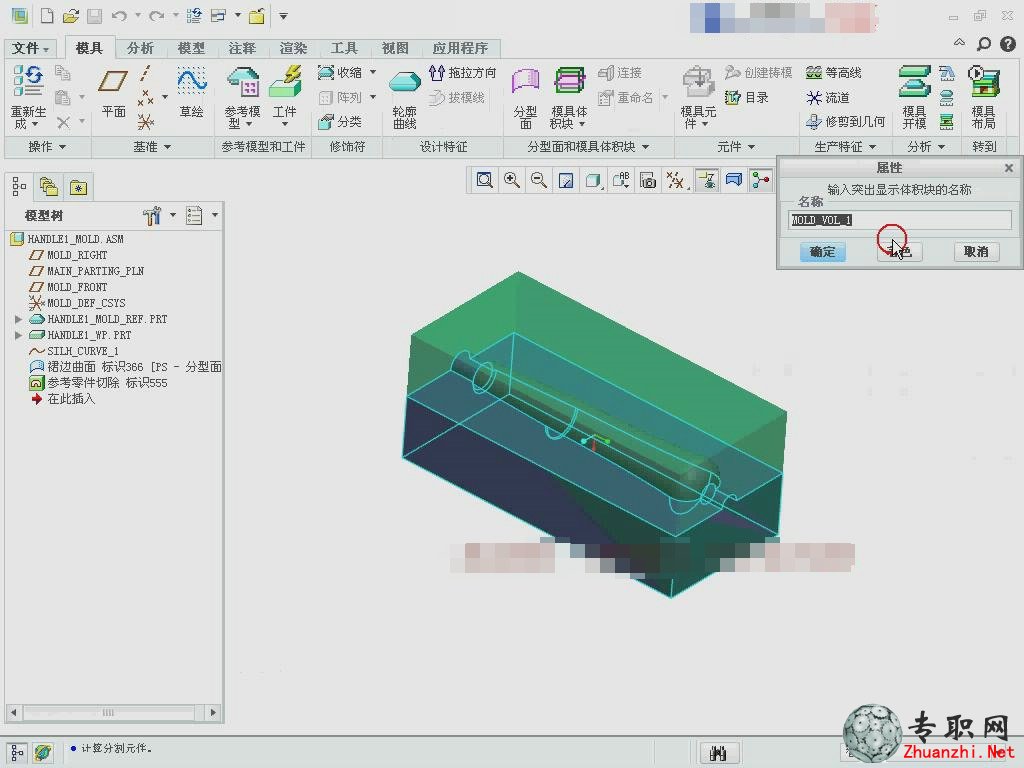
Task: Click the refit zoom icon in graphics toolbar
Action: (x=485, y=180)
